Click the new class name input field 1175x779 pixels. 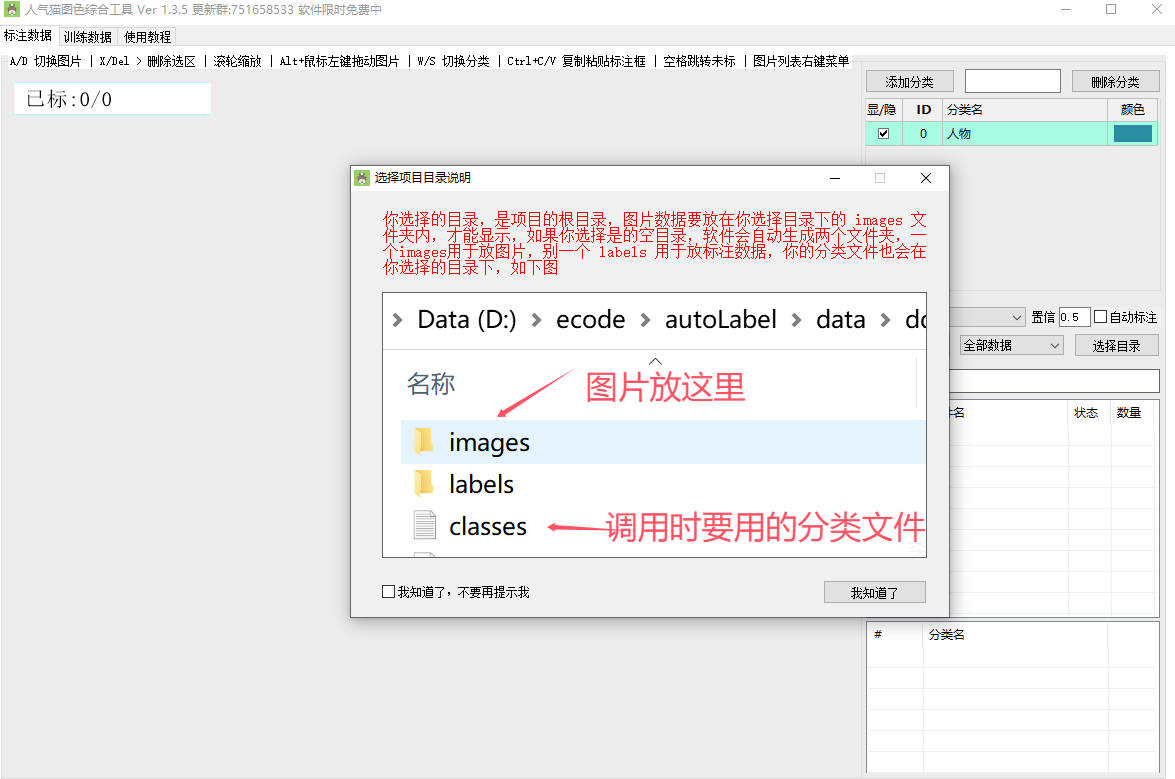click(1012, 81)
